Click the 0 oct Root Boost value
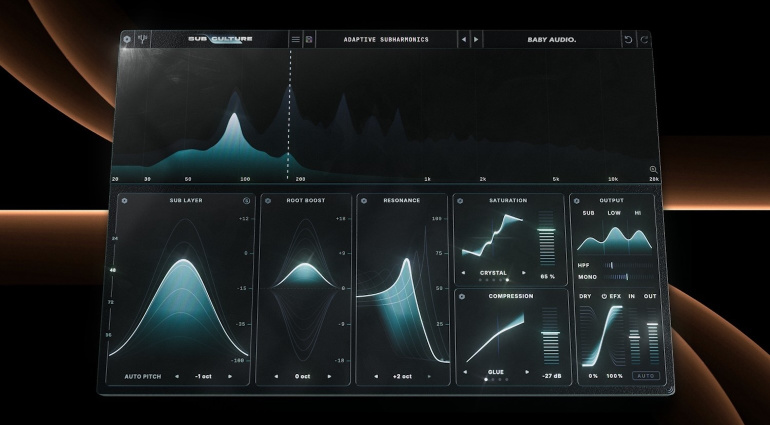This screenshot has width=770, height=425. [x=302, y=376]
